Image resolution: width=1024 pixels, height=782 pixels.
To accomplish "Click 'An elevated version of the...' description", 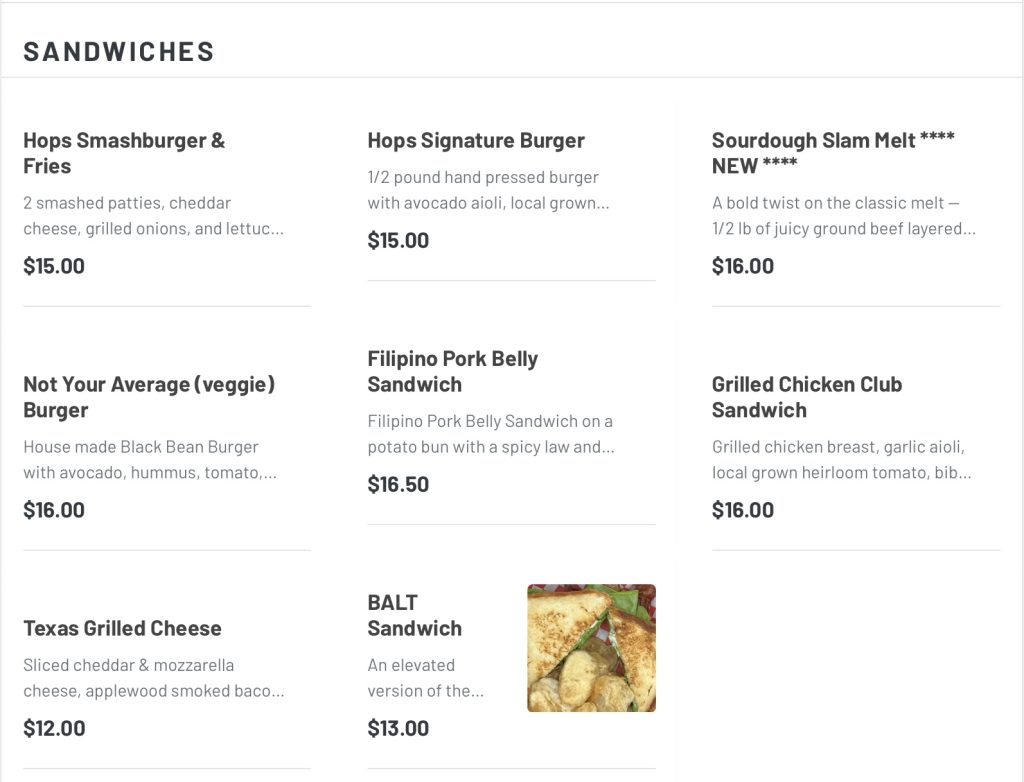I will pyautogui.click(x=426, y=677).
